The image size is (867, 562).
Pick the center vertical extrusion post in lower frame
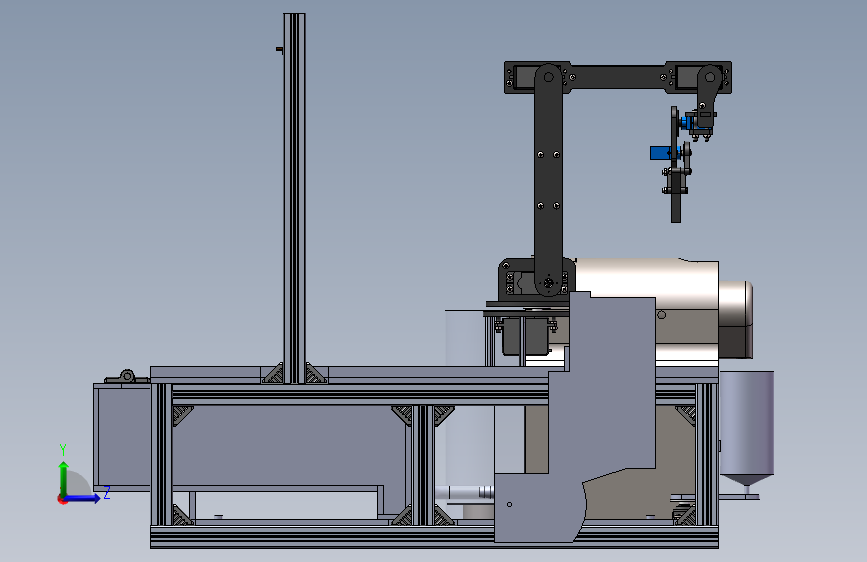pos(422,465)
